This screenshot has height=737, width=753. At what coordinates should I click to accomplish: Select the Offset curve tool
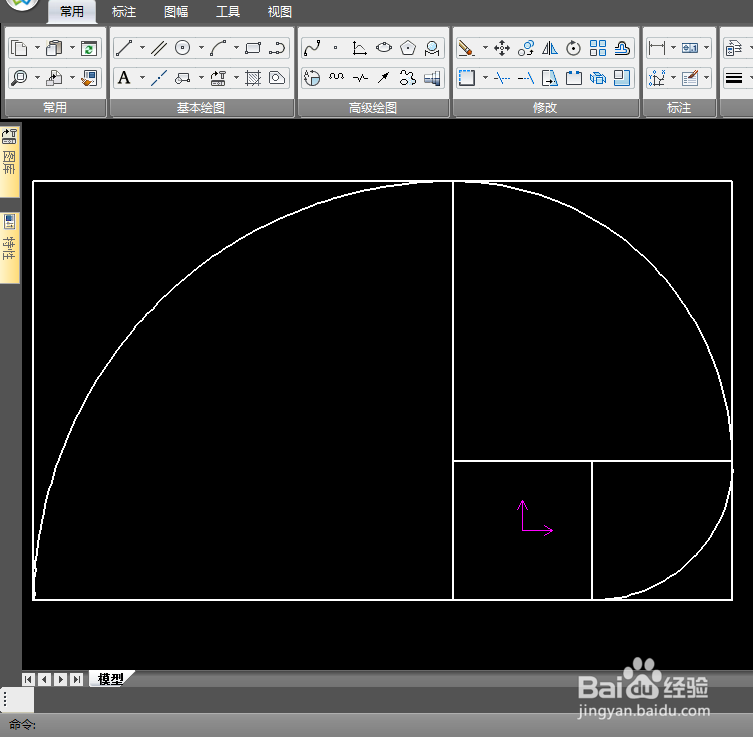click(622, 48)
